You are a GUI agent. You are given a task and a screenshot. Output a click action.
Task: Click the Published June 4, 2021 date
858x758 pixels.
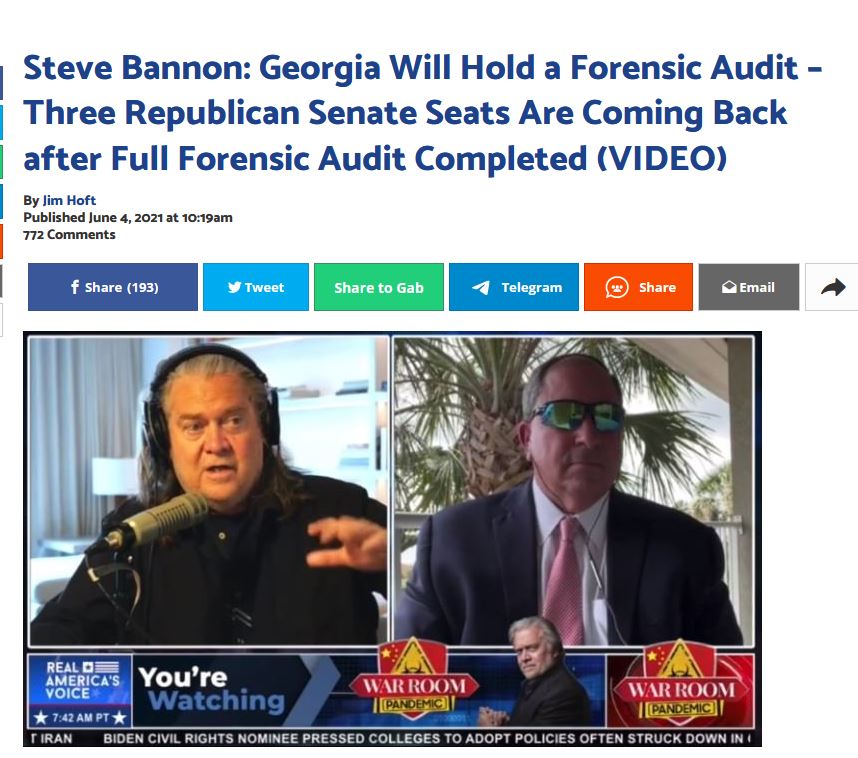point(127,217)
